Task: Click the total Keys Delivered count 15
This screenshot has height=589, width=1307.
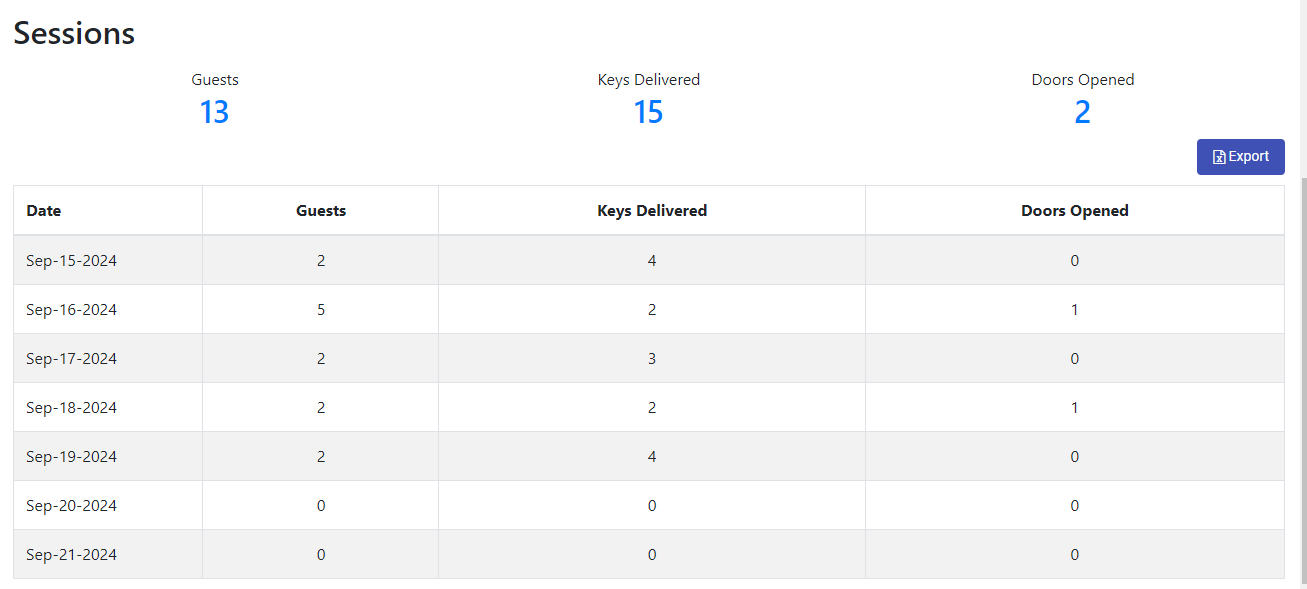Action: (x=648, y=112)
